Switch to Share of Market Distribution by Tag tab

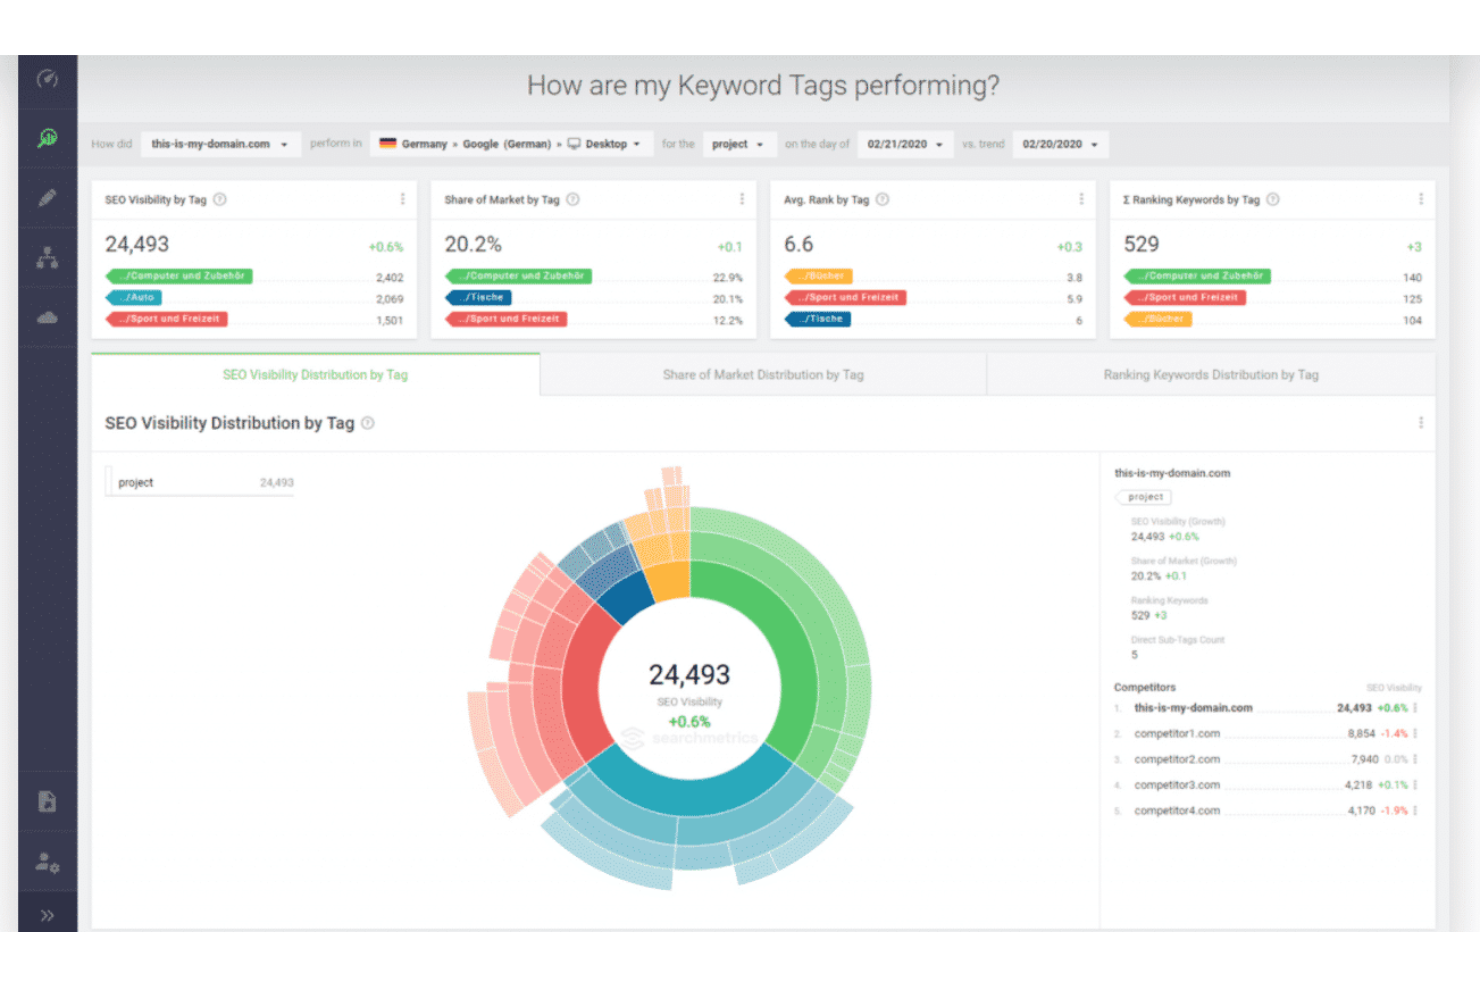pyautogui.click(x=763, y=375)
